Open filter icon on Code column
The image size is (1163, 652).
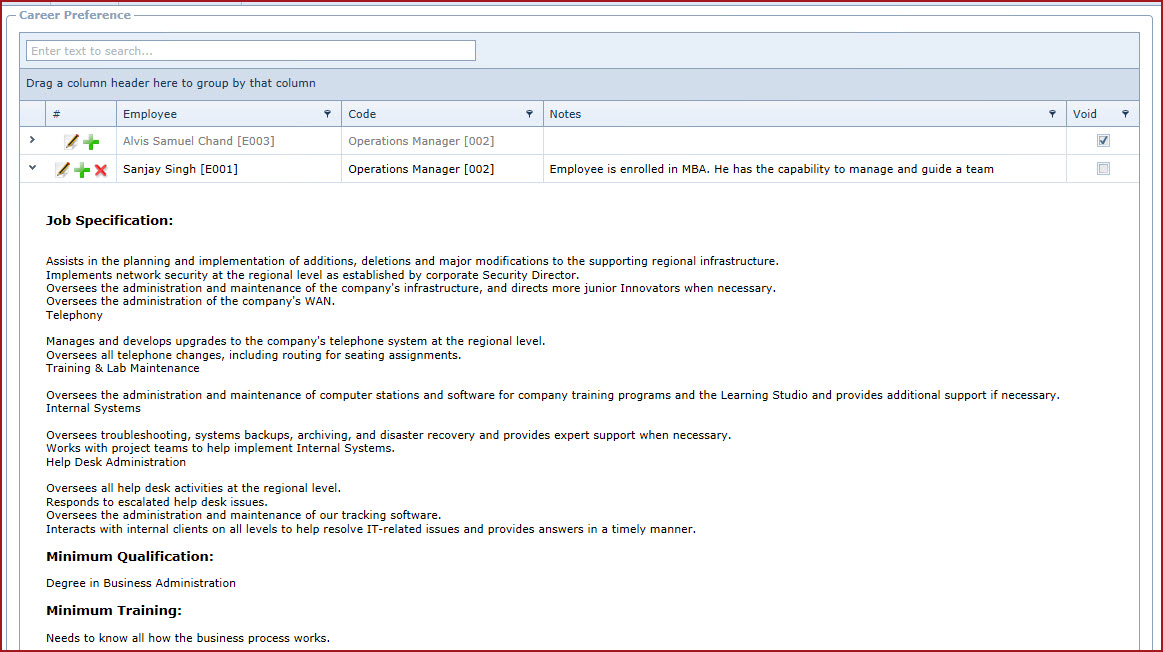[529, 114]
